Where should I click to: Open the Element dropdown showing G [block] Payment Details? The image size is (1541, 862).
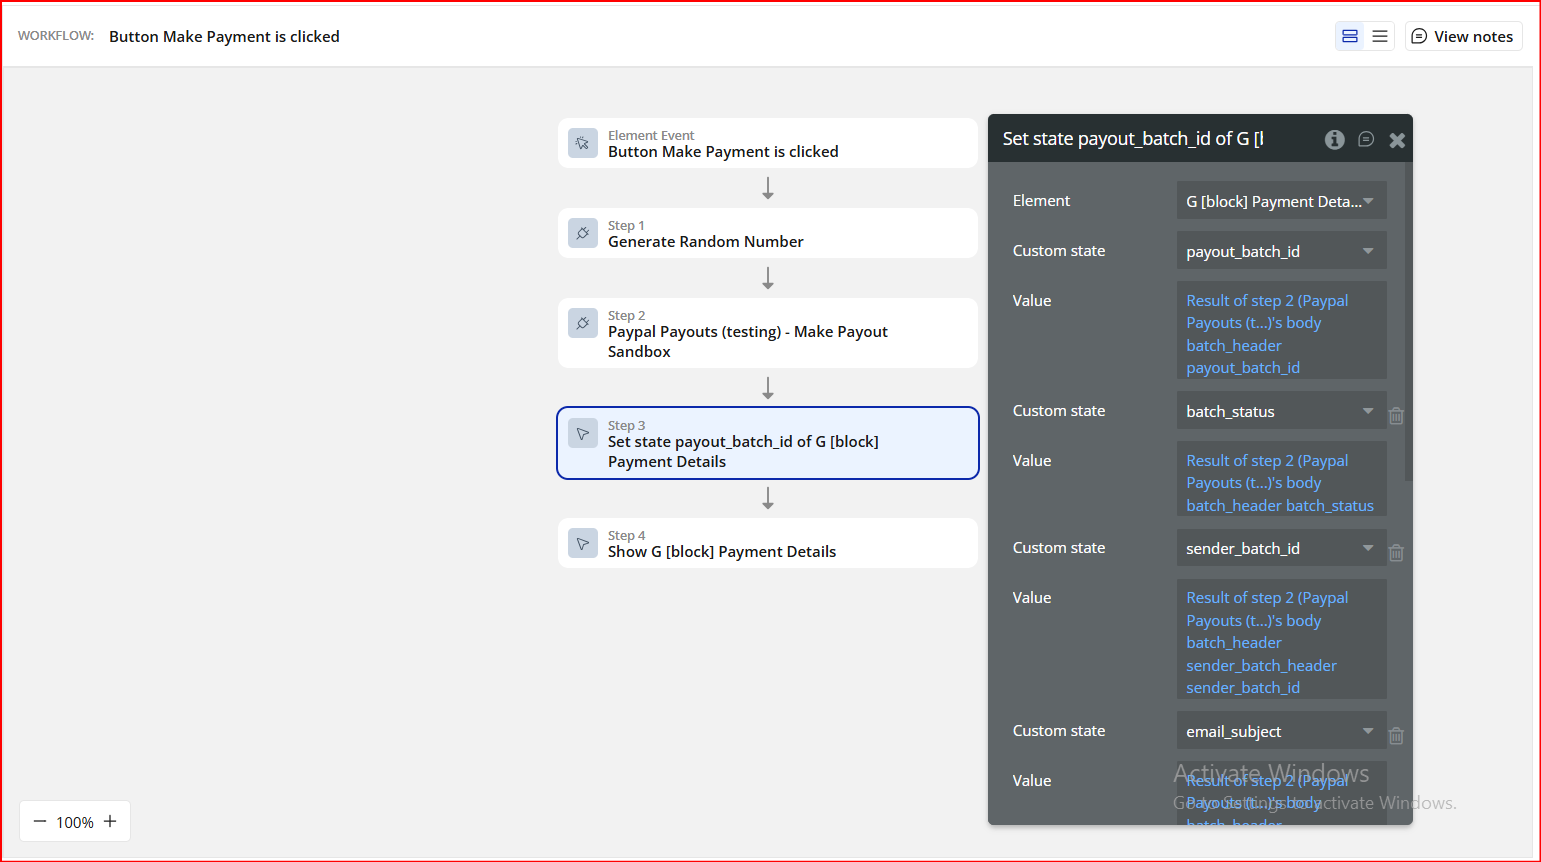point(1281,201)
